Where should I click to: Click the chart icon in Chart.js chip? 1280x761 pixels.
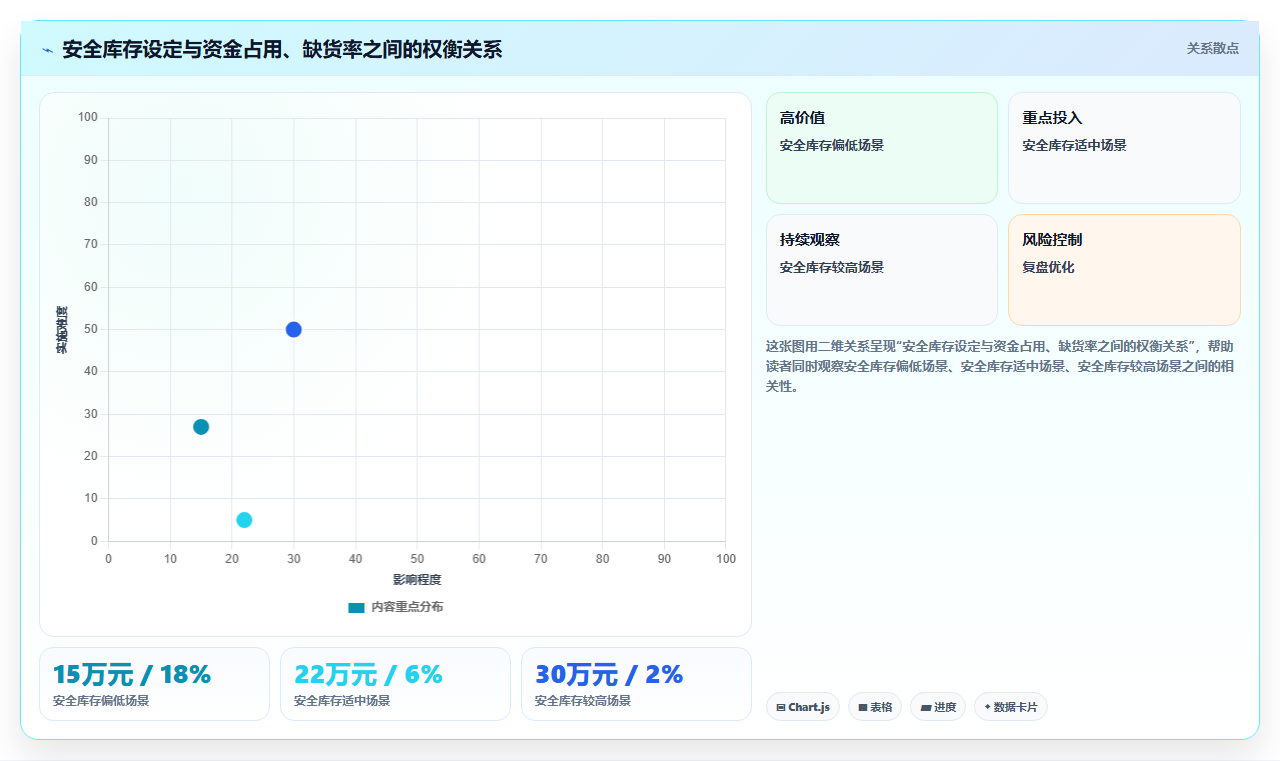point(780,708)
